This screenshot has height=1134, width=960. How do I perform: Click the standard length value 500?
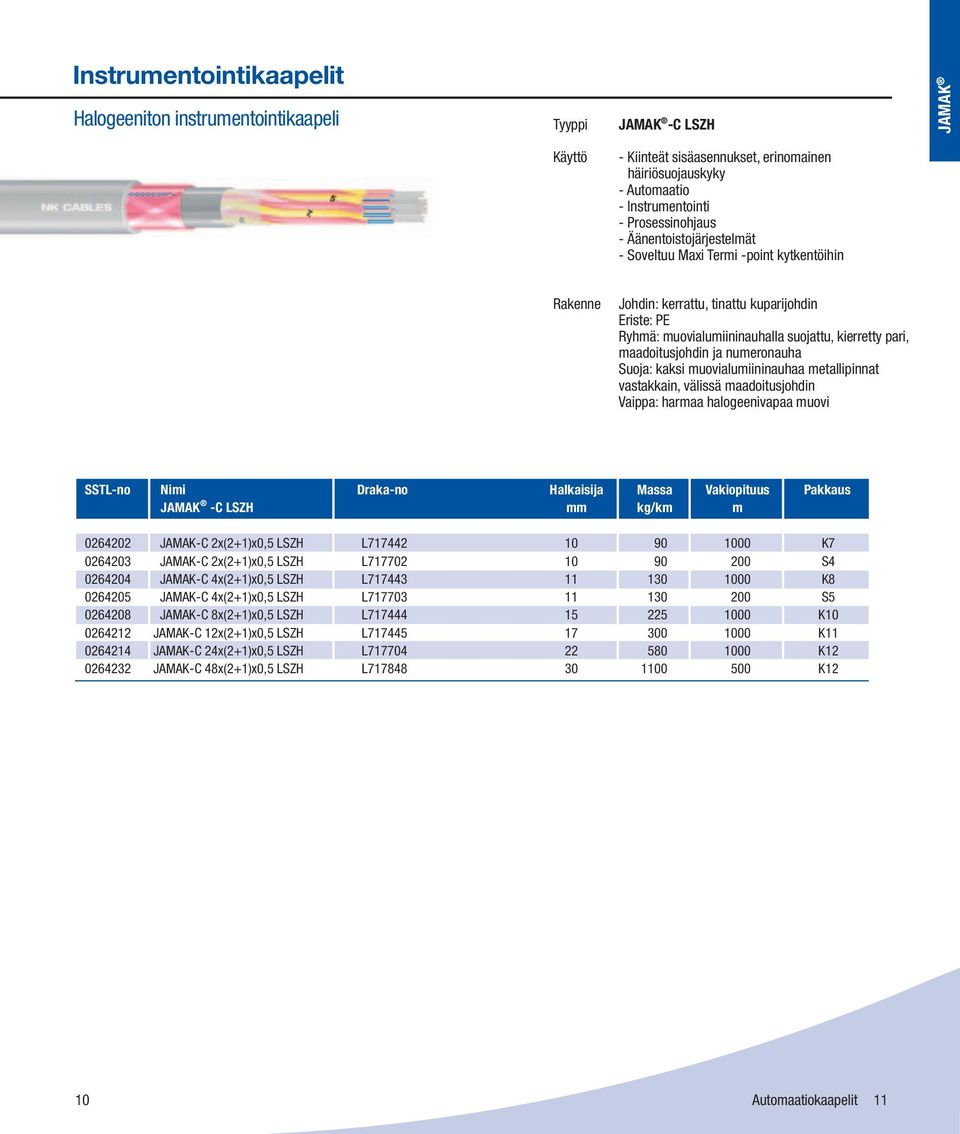click(740, 669)
